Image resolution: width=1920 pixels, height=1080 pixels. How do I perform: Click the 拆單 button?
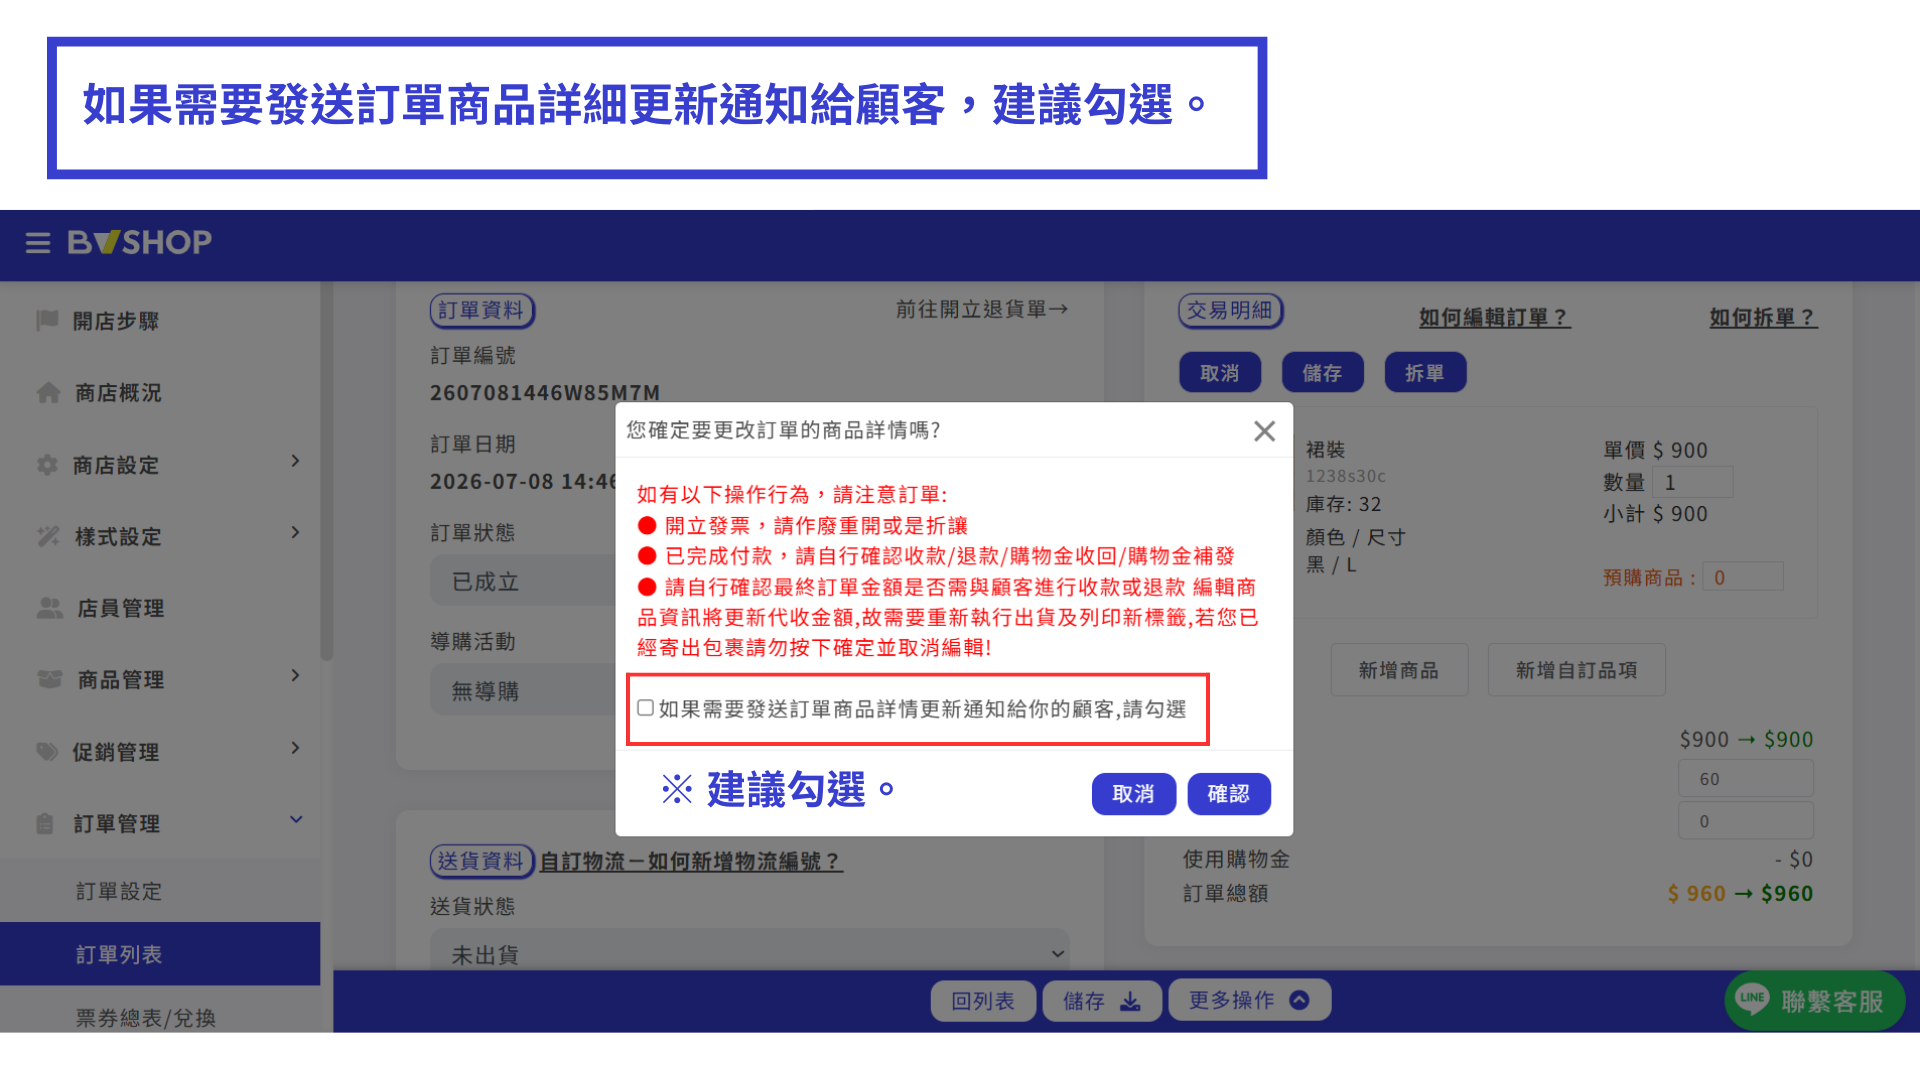click(1425, 373)
